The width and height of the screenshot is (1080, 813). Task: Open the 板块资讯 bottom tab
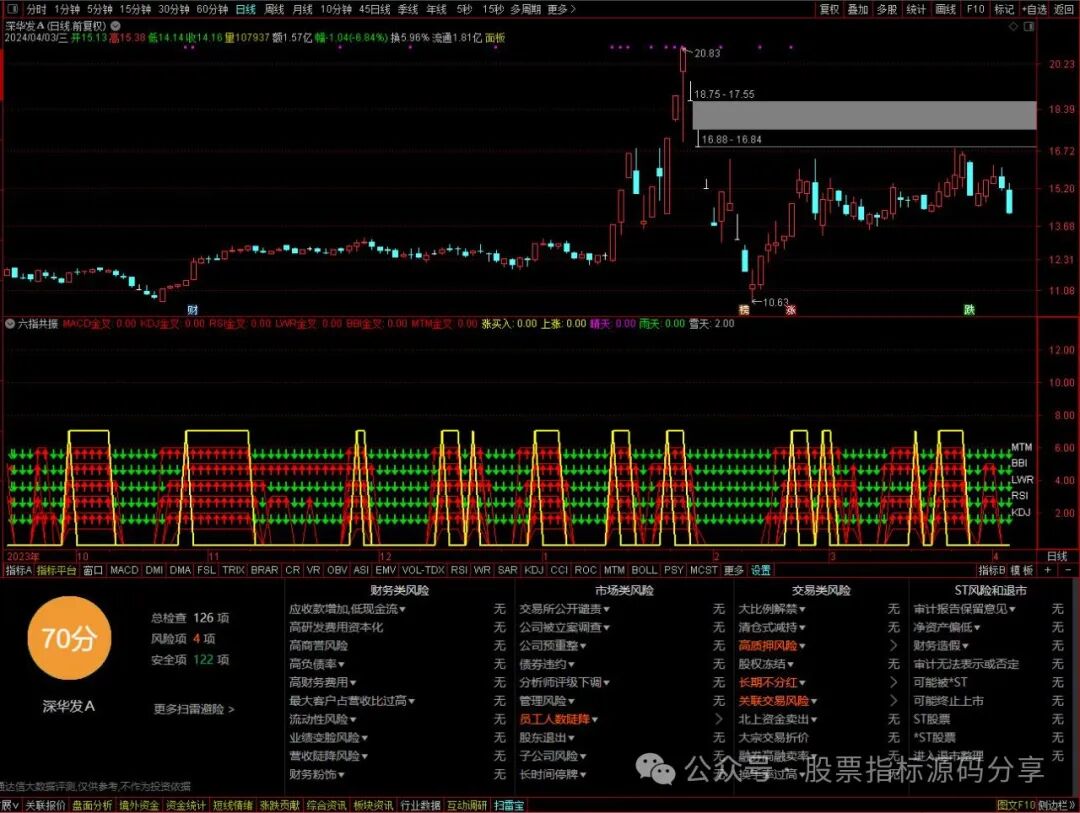373,805
